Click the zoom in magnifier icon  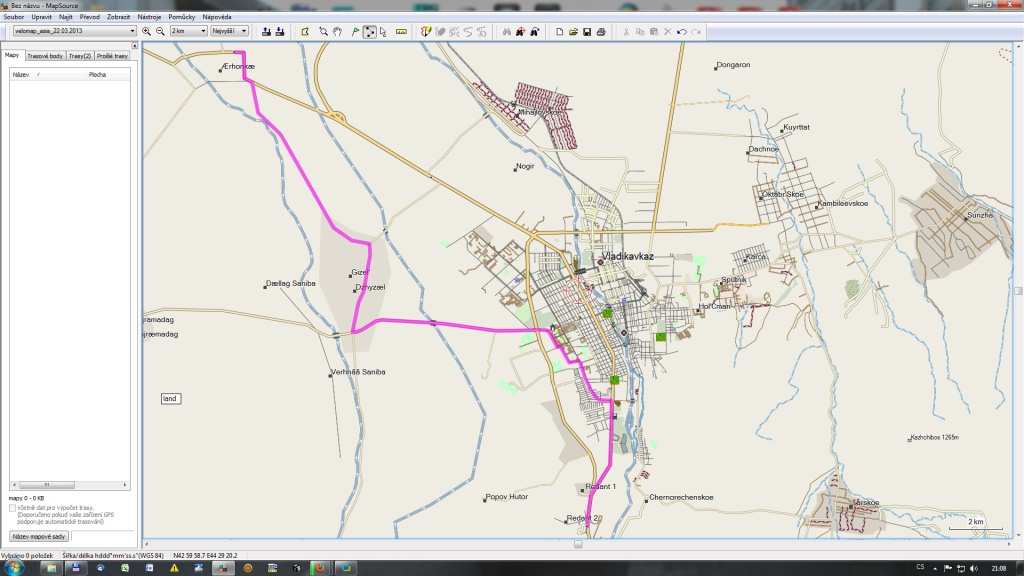pyautogui.click(x=147, y=32)
